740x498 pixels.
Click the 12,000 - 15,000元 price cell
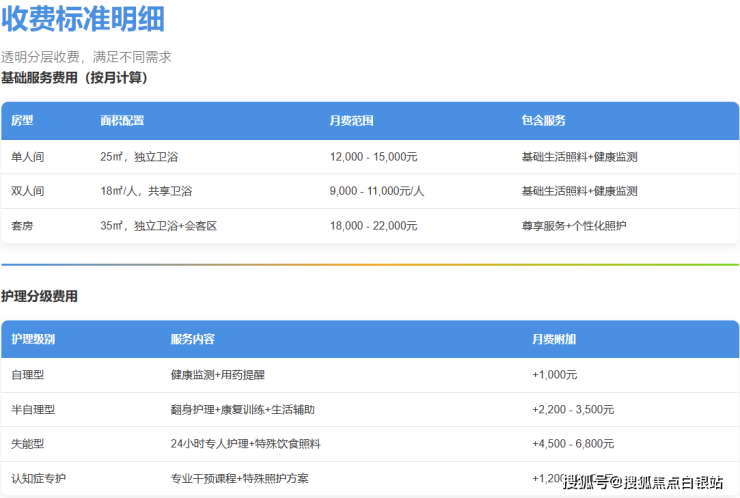coord(373,157)
